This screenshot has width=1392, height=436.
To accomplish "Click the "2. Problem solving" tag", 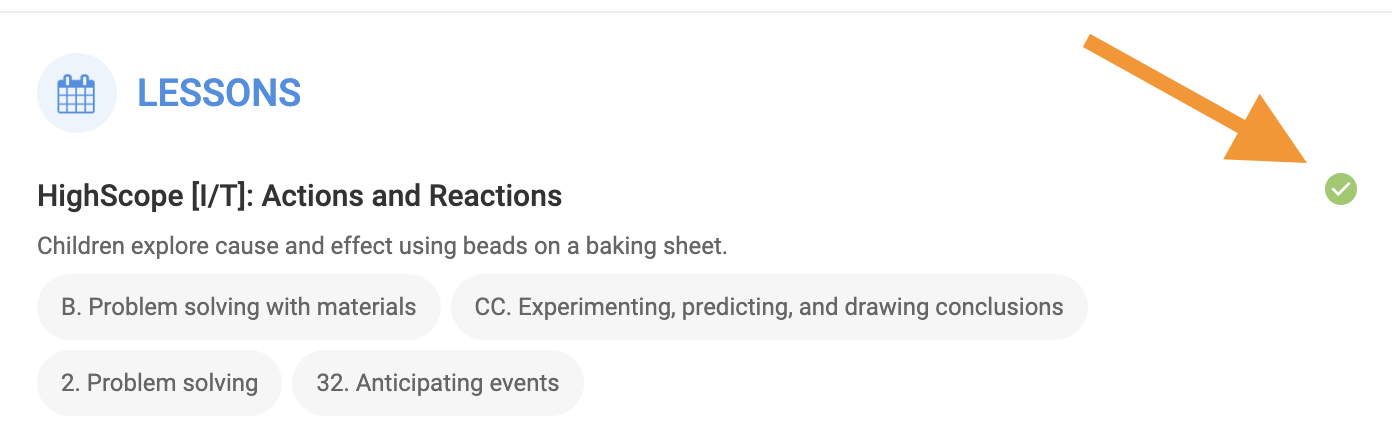I will (159, 383).
